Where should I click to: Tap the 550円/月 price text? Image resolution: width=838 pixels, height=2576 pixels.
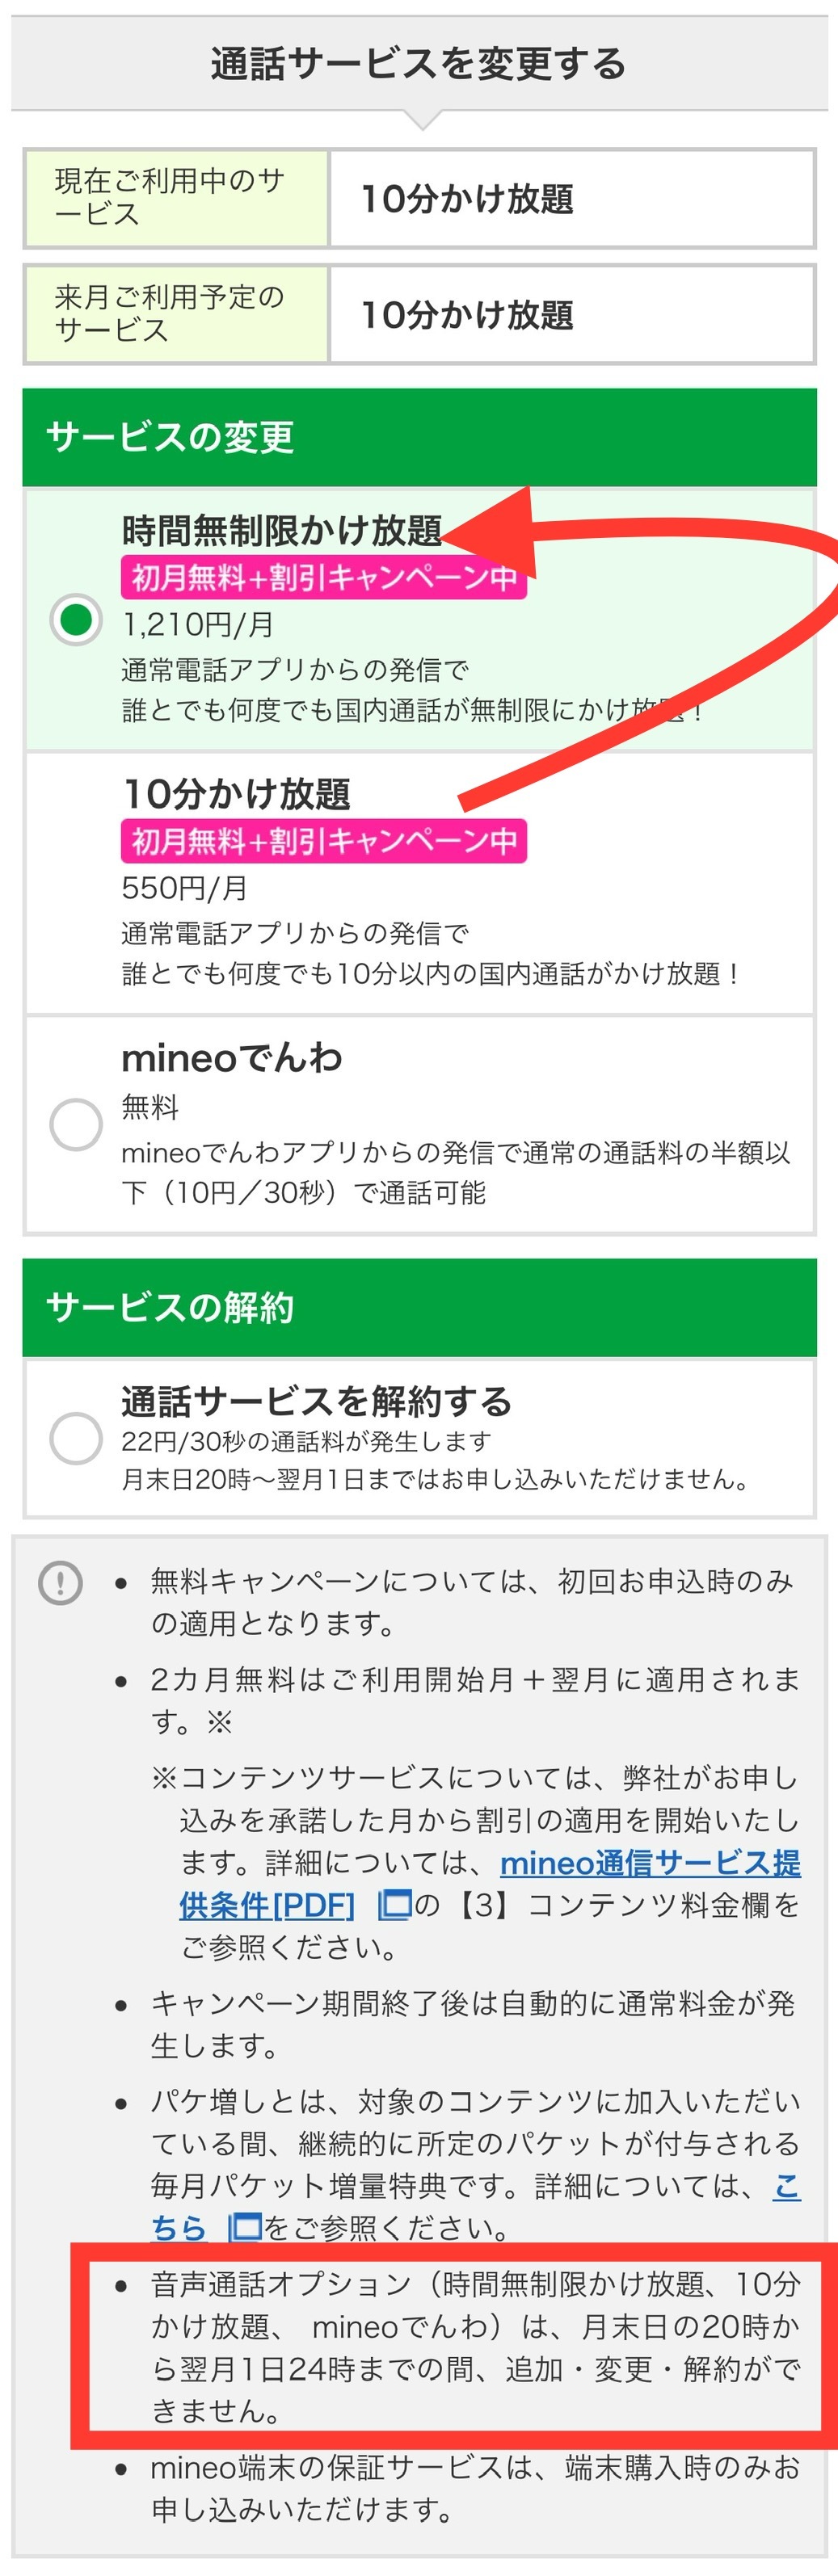click(184, 888)
